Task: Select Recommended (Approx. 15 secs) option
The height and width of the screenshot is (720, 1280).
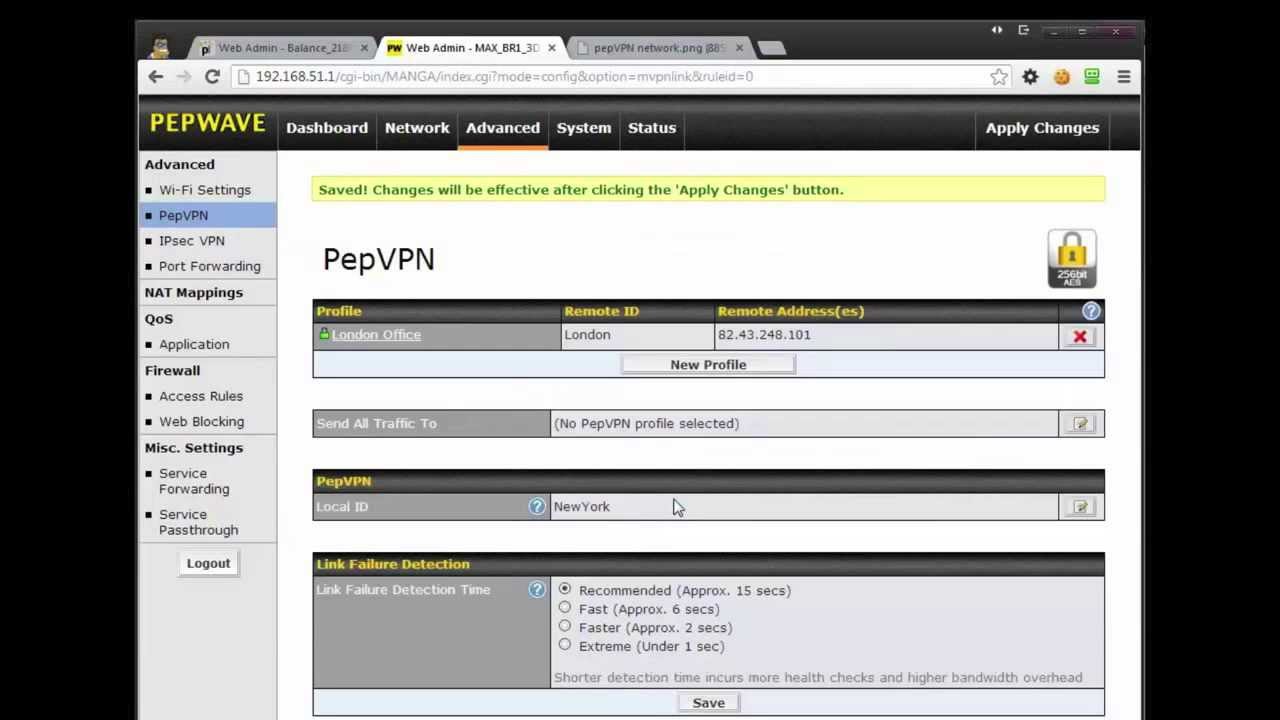Action: (565, 589)
